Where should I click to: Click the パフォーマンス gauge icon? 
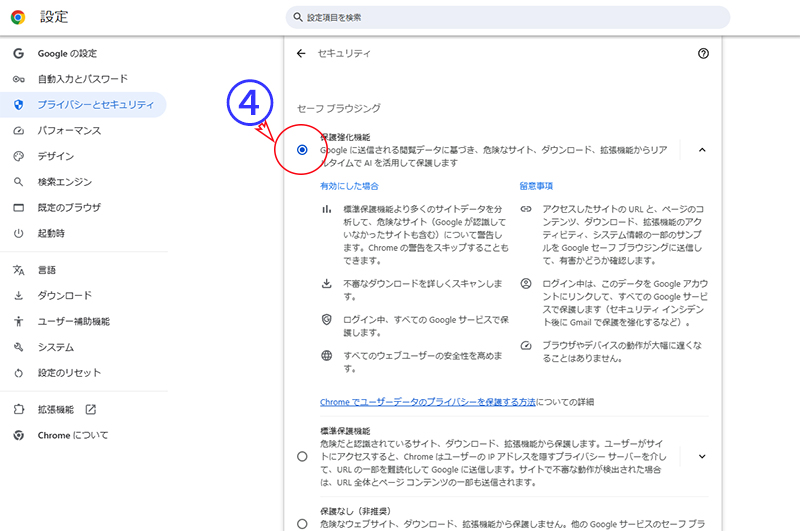point(18,131)
